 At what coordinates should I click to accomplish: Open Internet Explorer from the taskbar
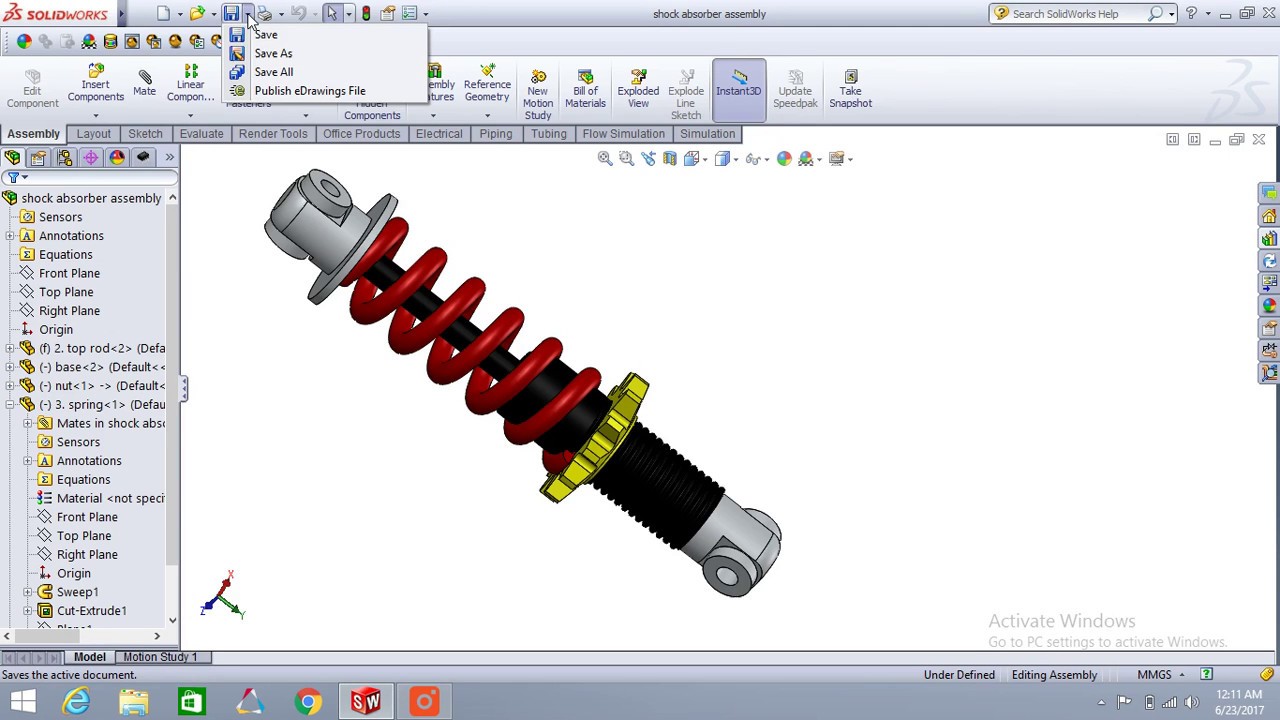76,702
